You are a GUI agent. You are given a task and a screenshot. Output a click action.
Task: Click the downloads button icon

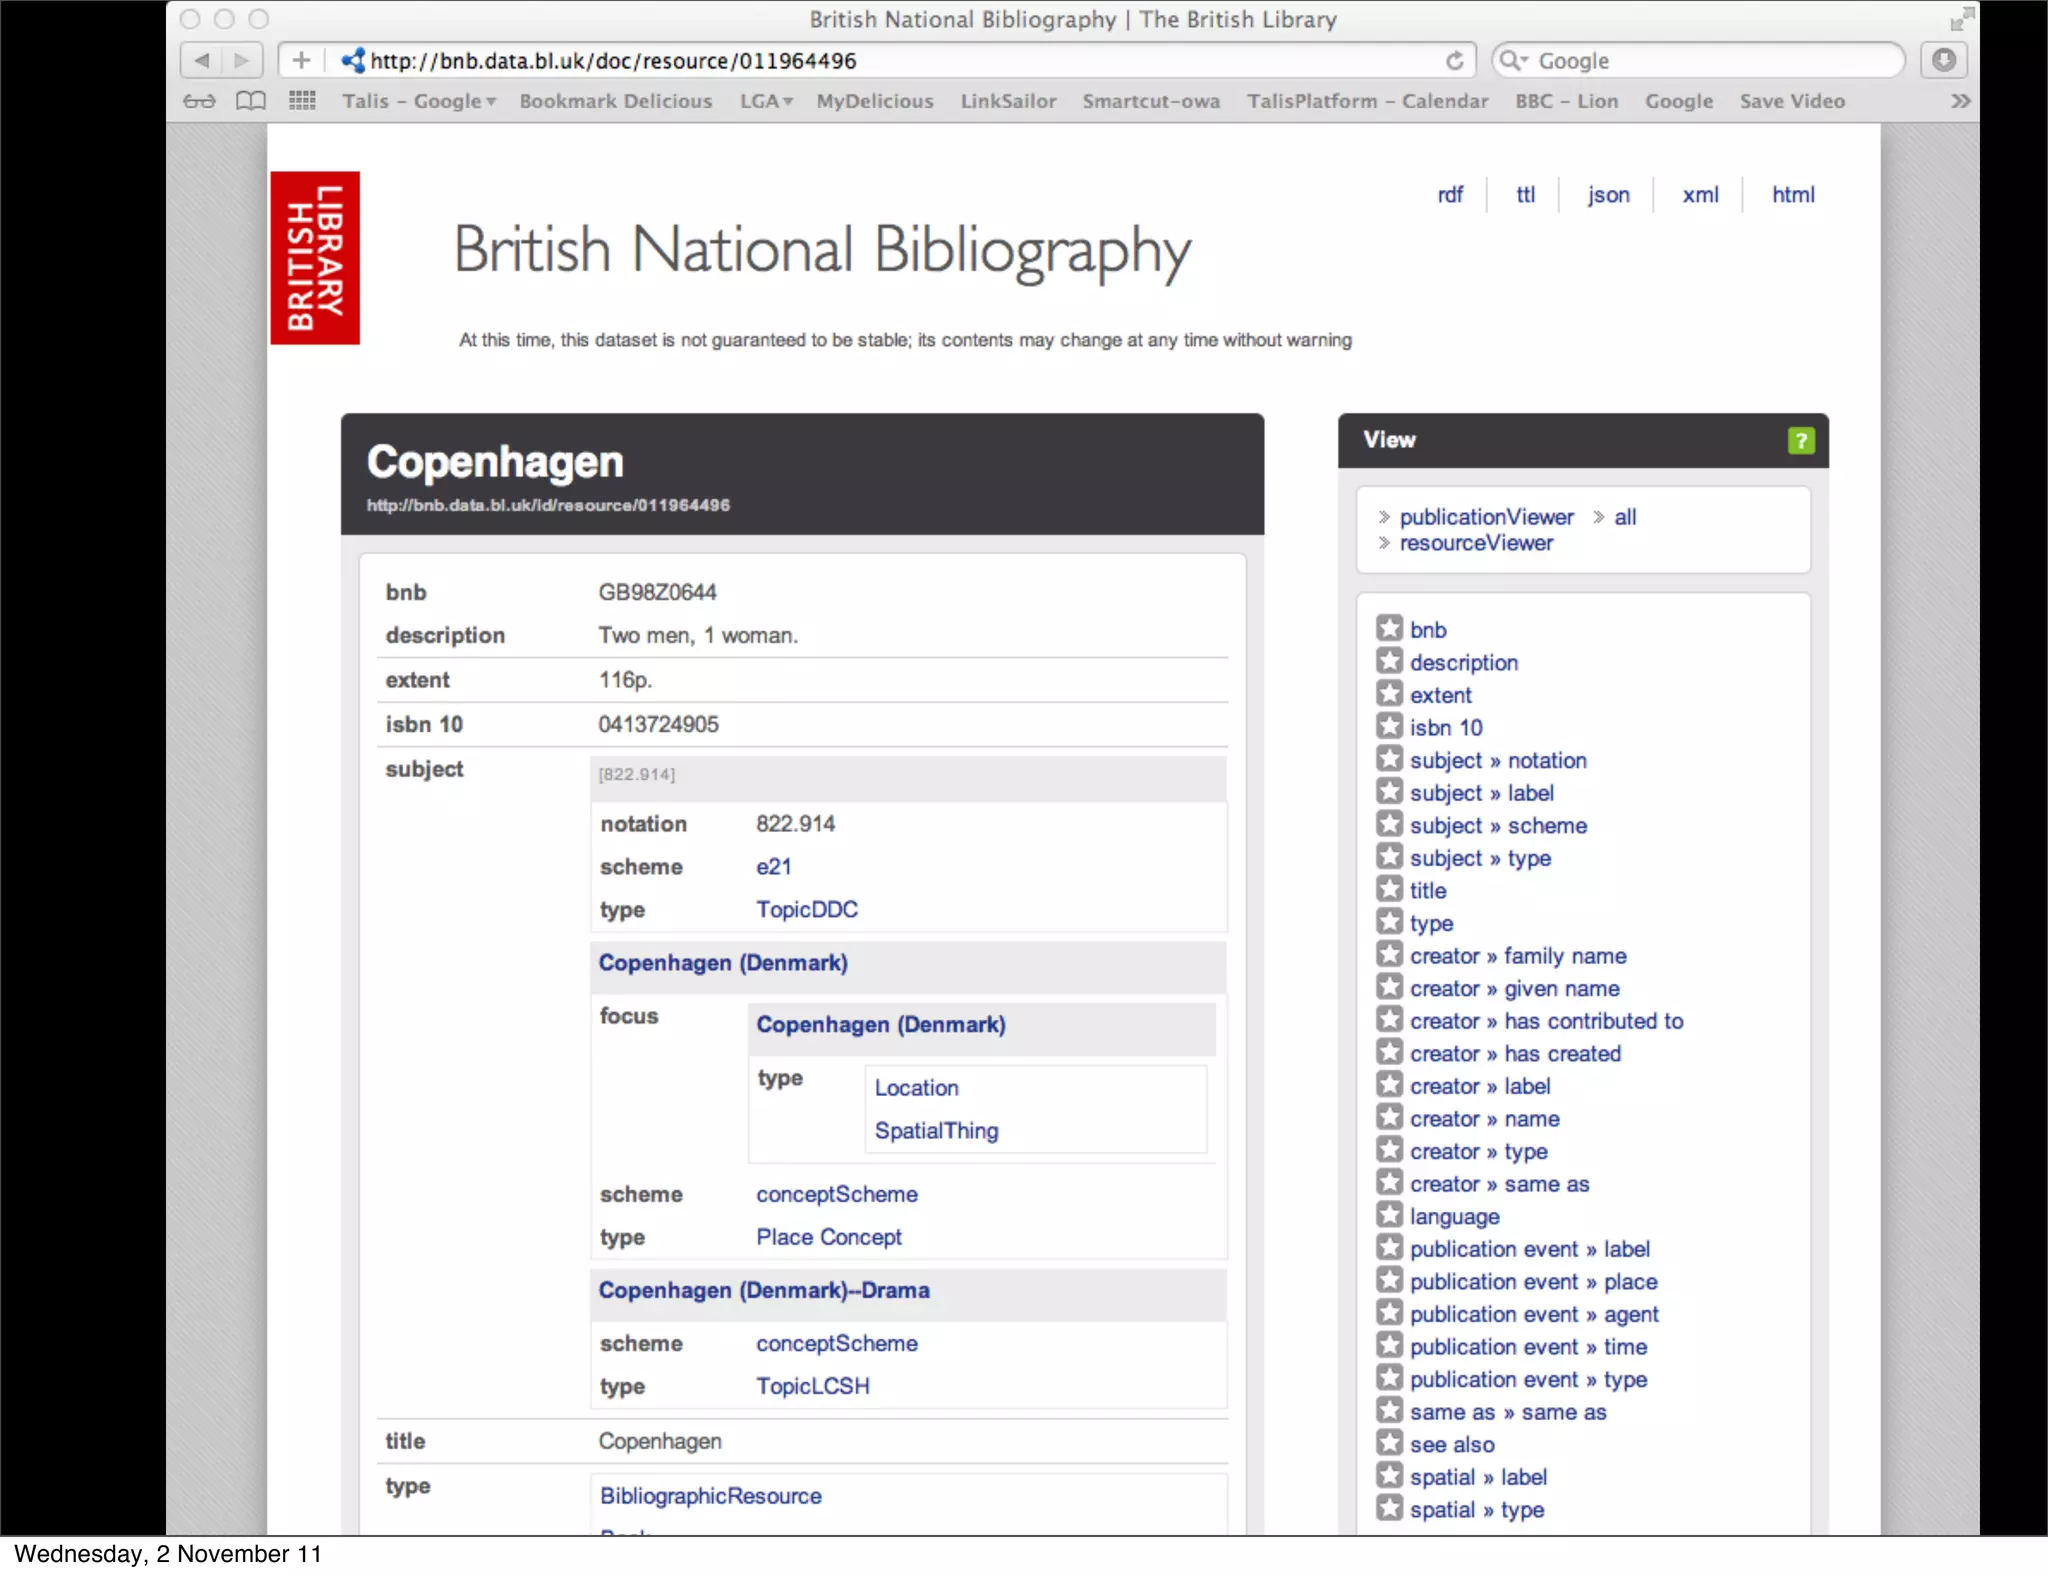tap(1943, 61)
